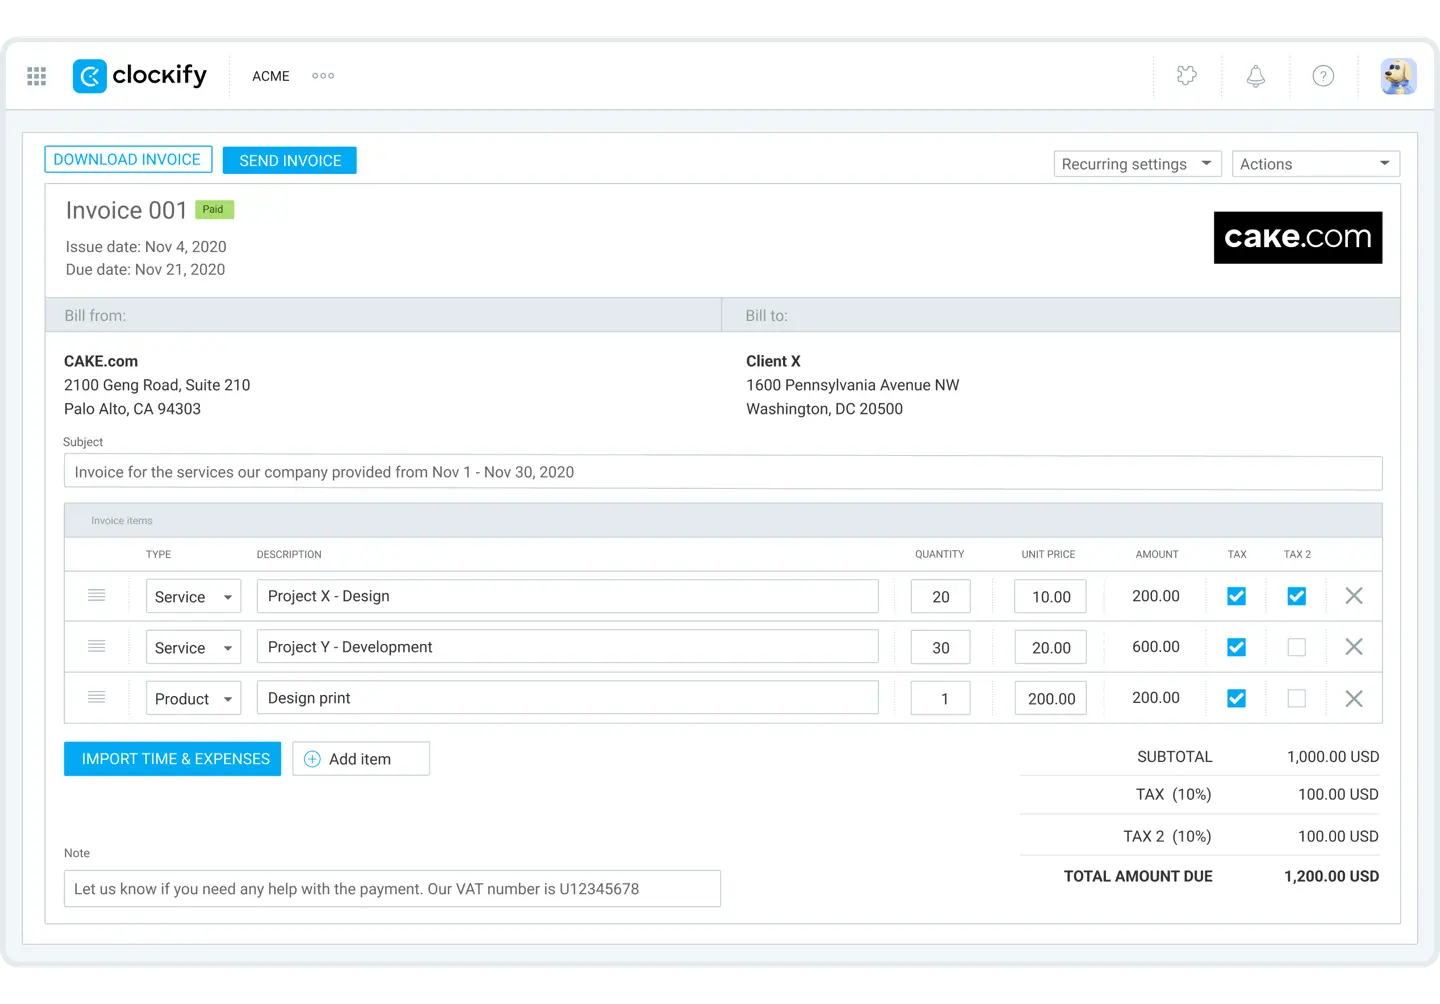Change Product type of Design print row
The height and width of the screenshot is (1004, 1440).
(193, 699)
